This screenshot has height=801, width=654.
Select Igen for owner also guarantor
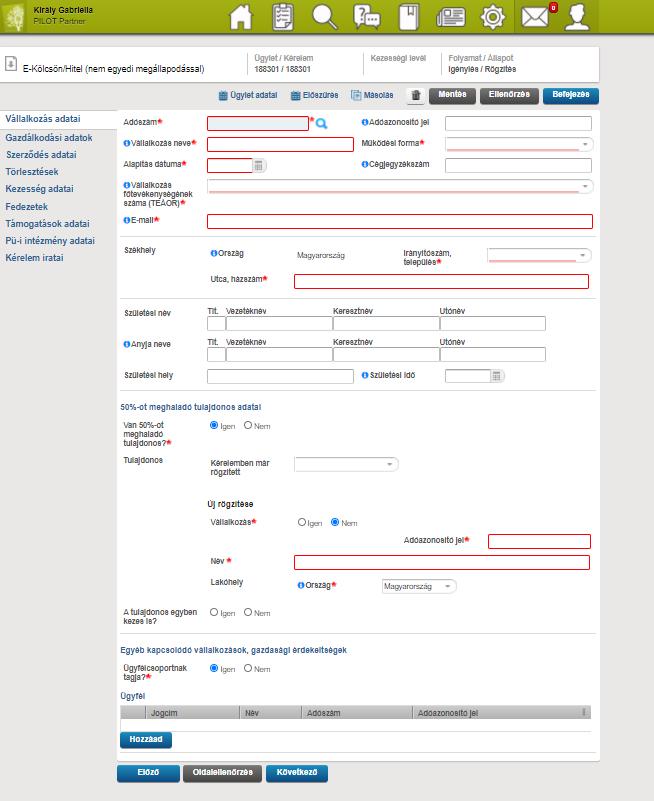(x=214, y=612)
